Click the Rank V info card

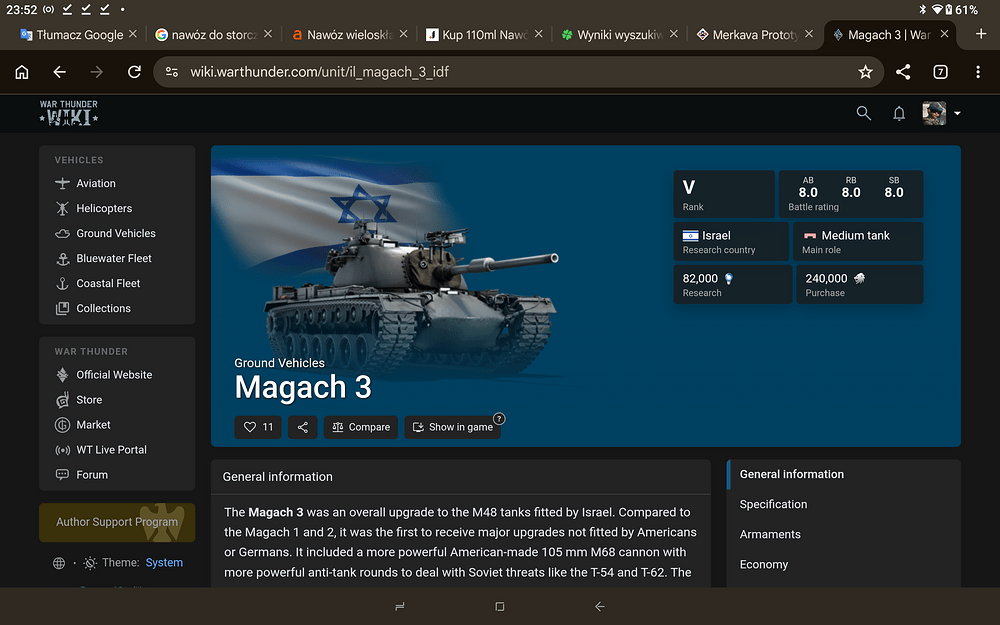pyautogui.click(x=724, y=194)
